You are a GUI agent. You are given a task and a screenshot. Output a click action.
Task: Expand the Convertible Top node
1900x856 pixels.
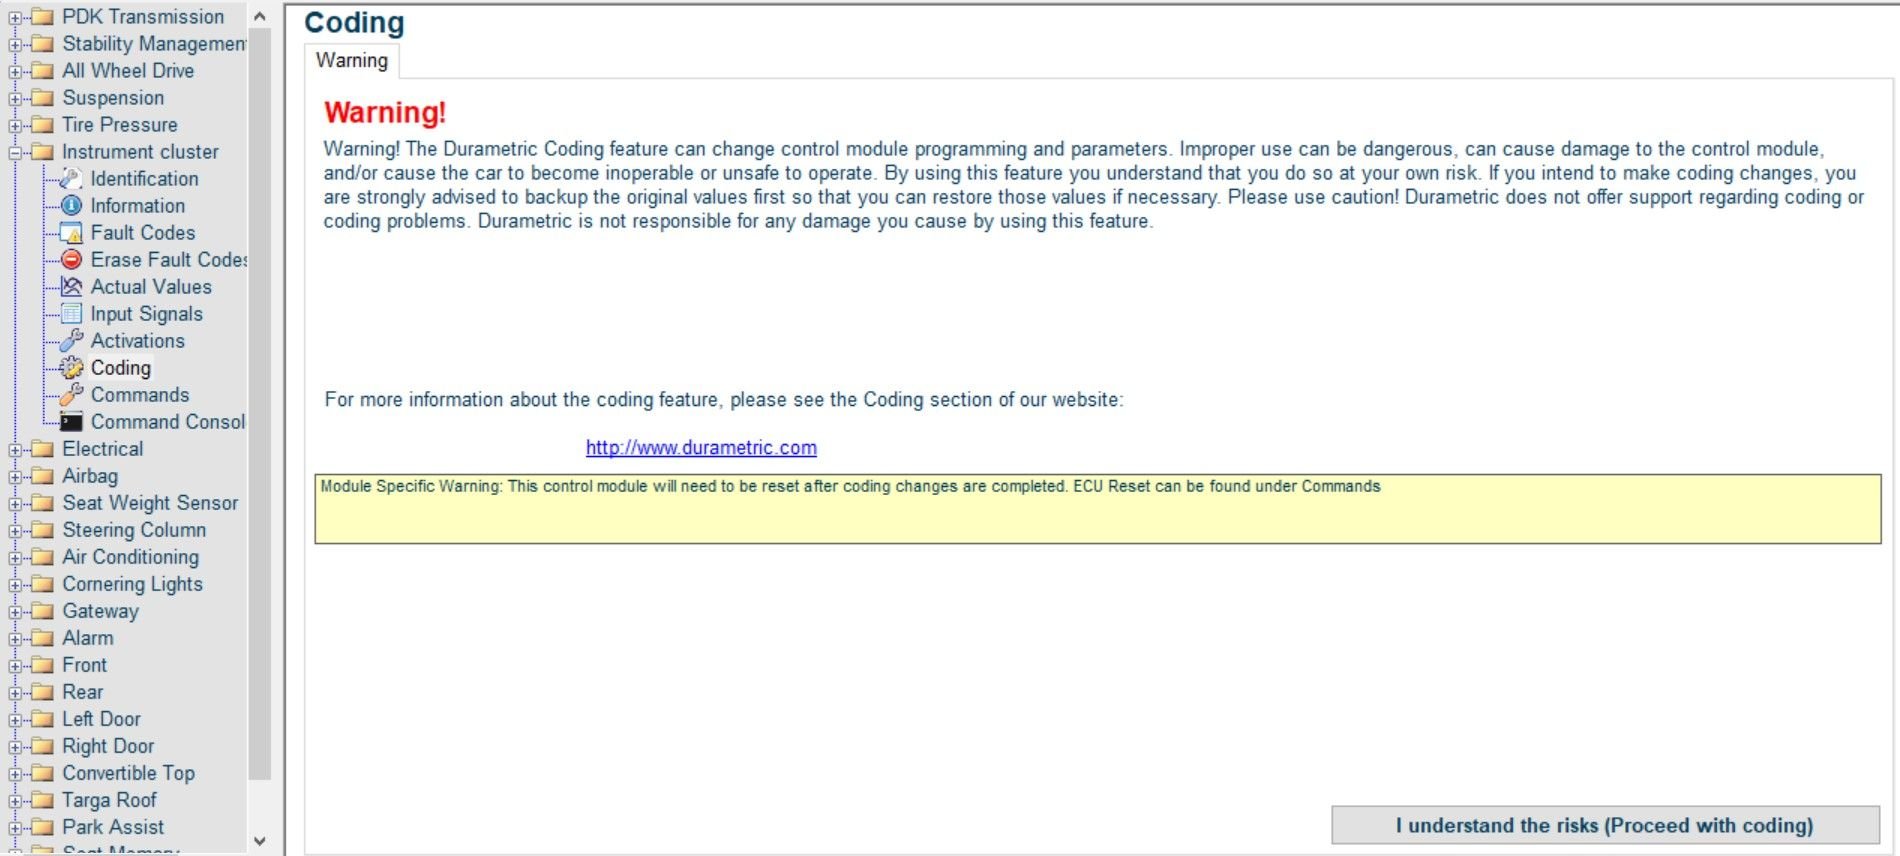(x=15, y=774)
